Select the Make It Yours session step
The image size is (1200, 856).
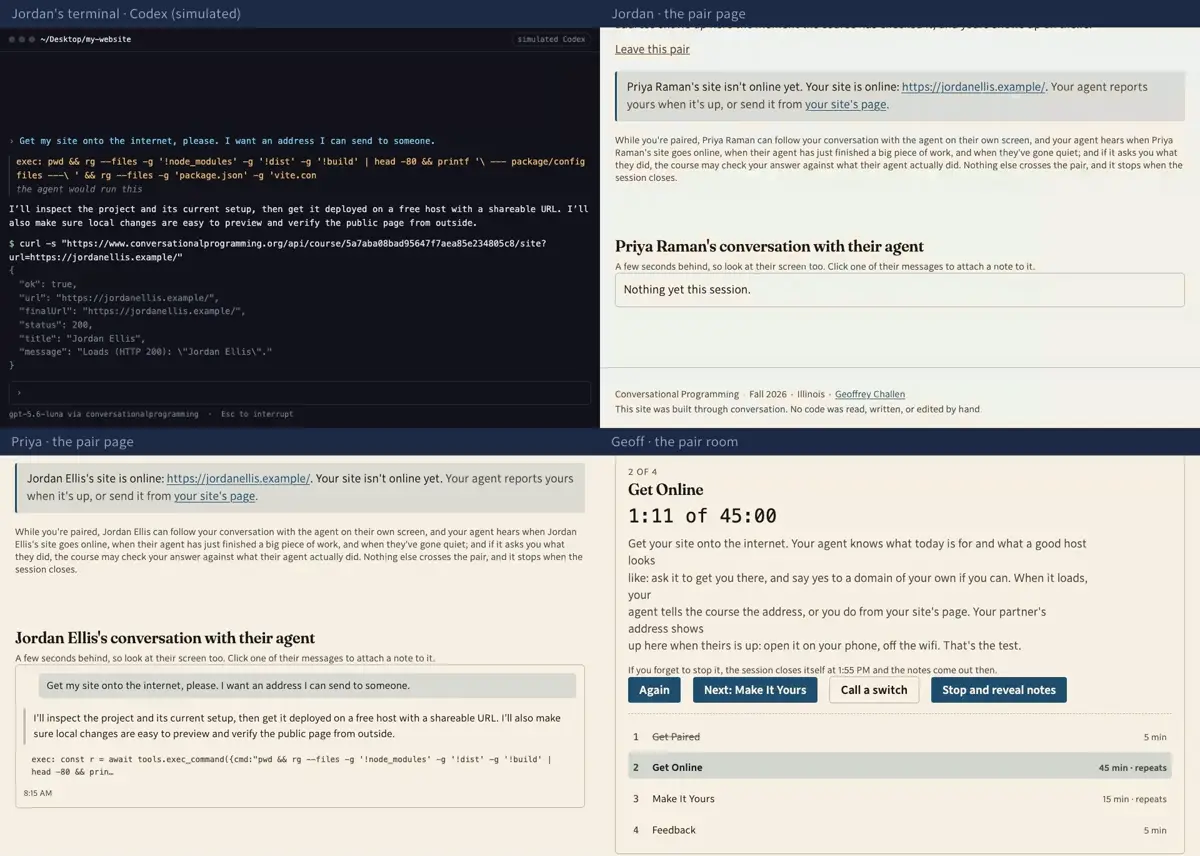[899, 799]
